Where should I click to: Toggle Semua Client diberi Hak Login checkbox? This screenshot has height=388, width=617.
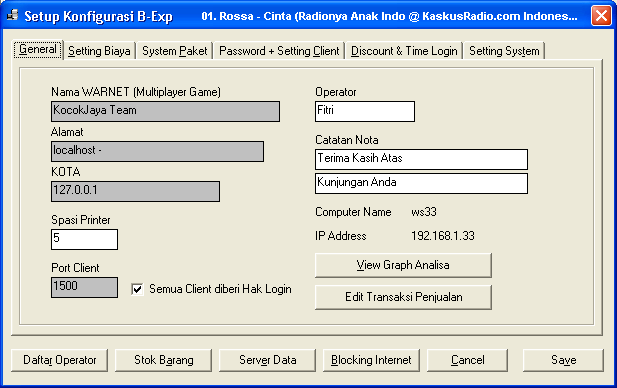click(x=137, y=290)
